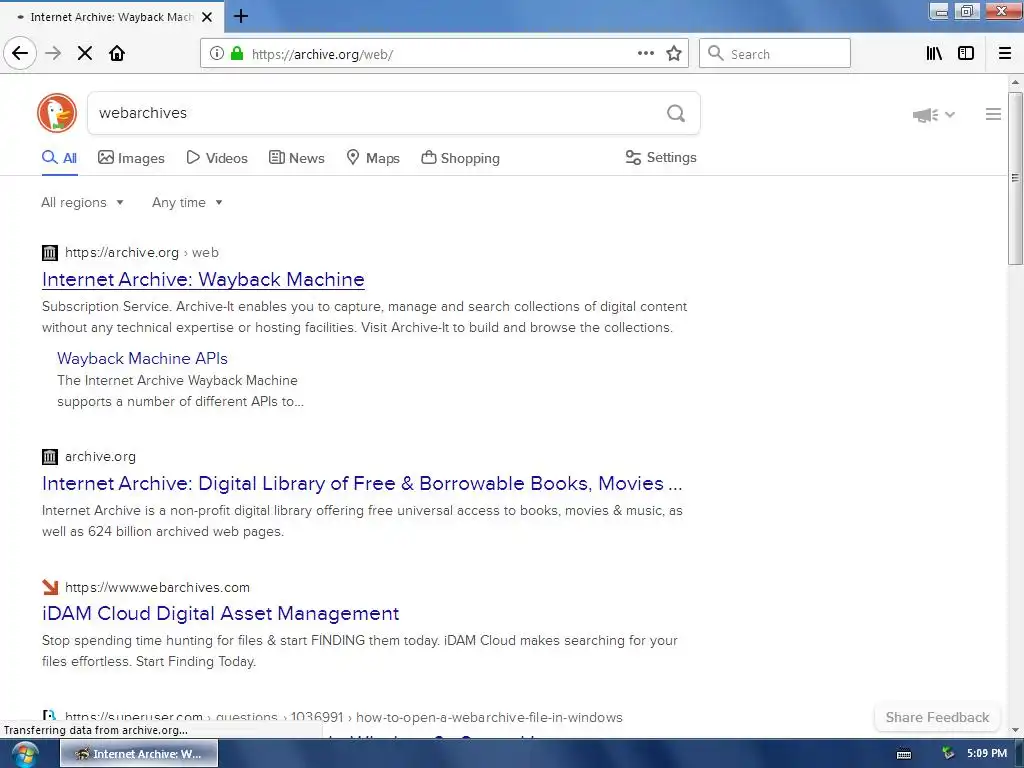Switch to the Videos tab
Screen dimensions: 1024x768
(217, 158)
